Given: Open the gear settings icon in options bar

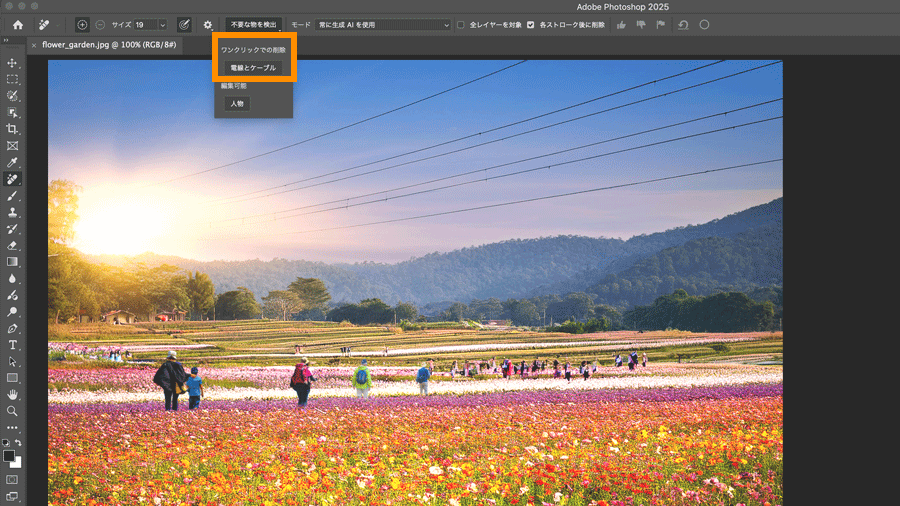Looking at the screenshot, I should pyautogui.click(x=208, y=25).
